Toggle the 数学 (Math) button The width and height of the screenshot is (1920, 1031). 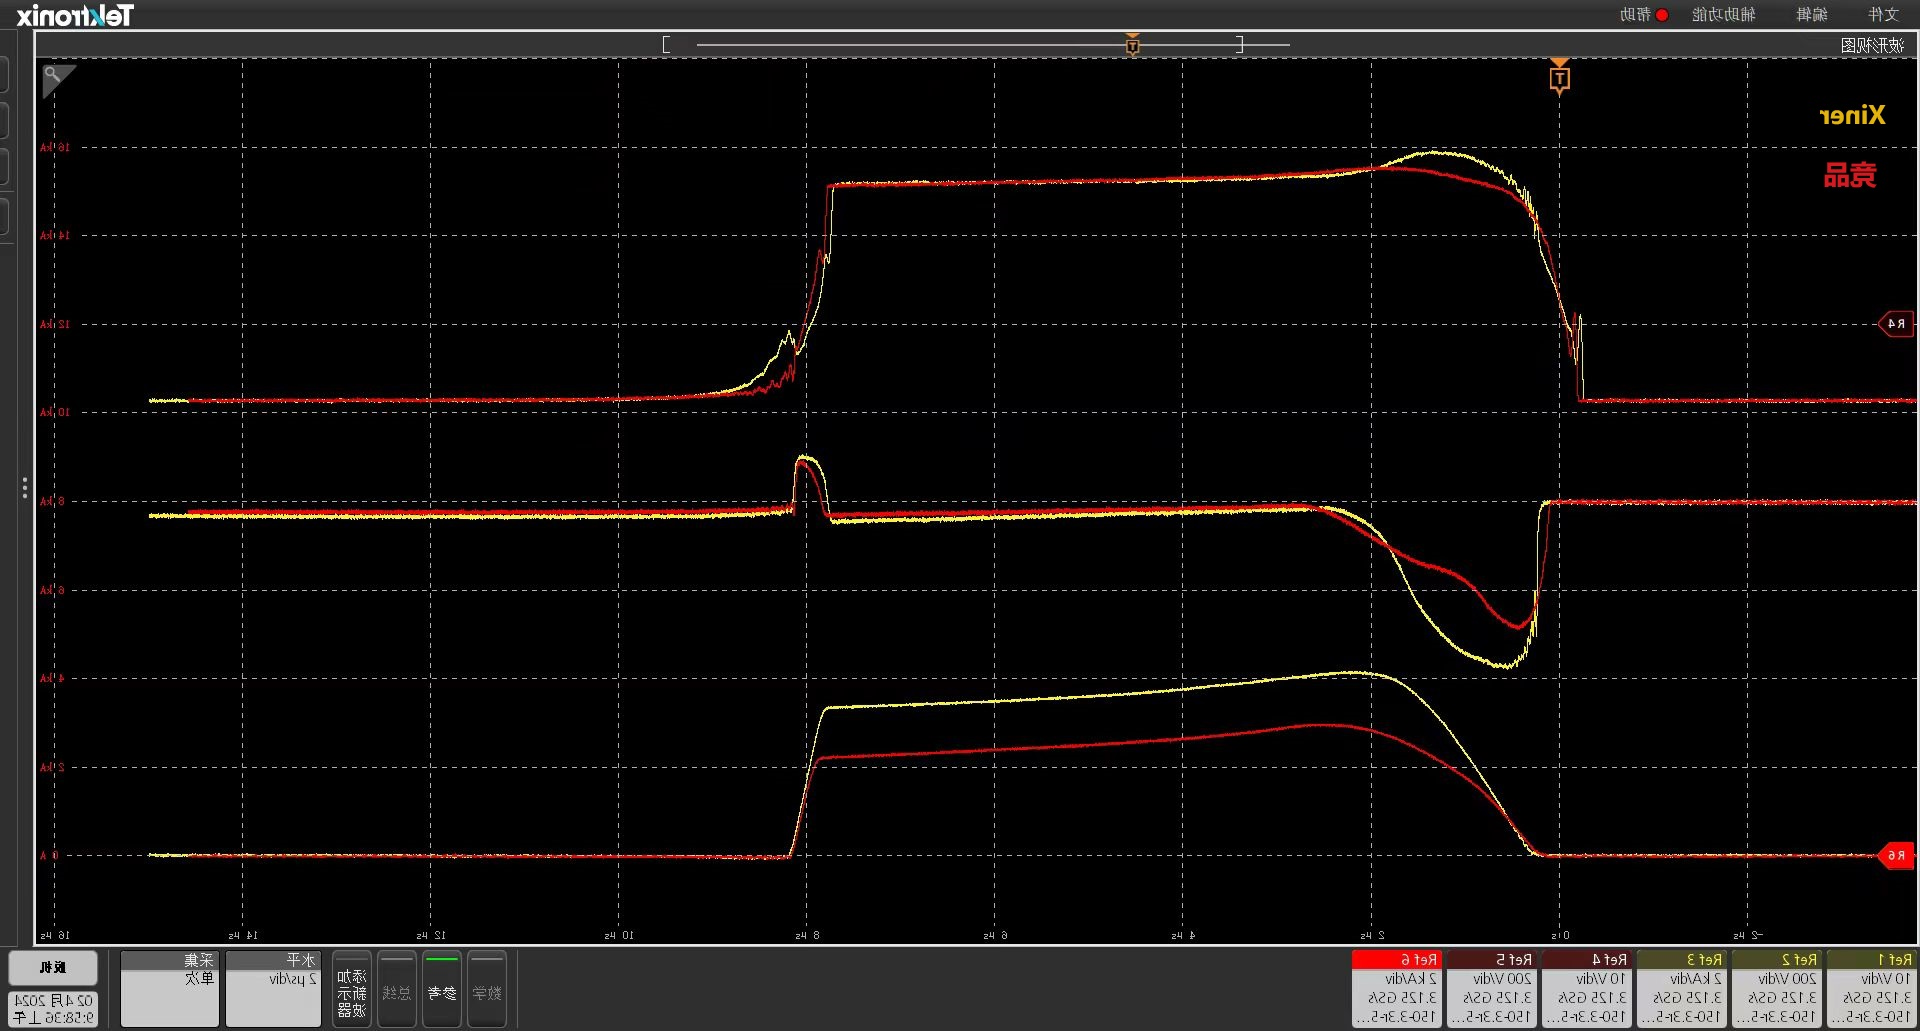[x=487, y=989]
